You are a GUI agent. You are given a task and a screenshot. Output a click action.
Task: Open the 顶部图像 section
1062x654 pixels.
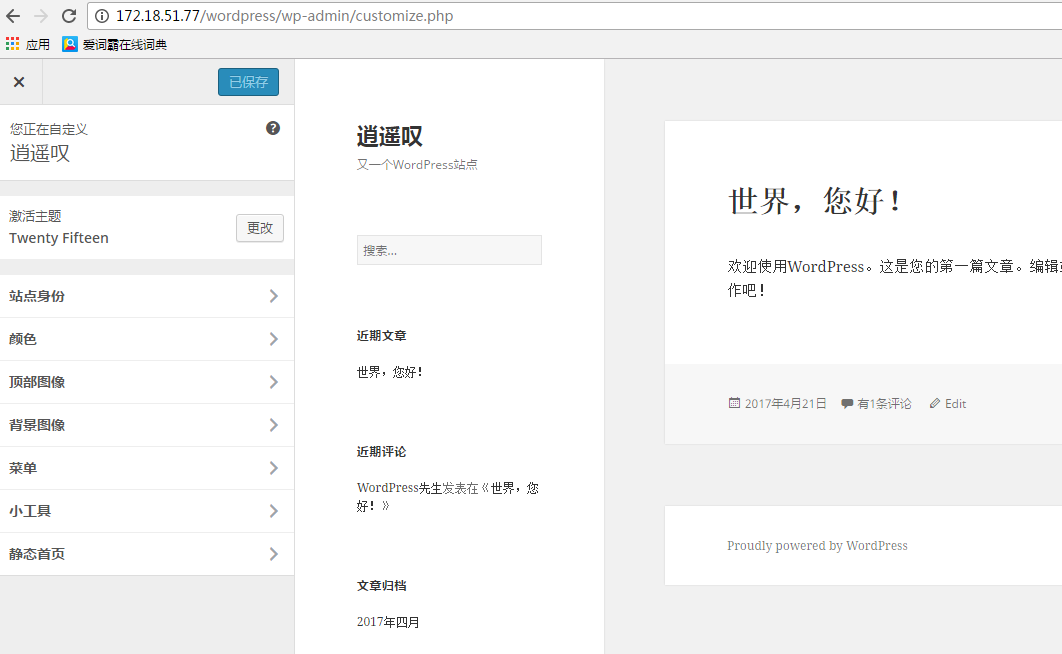147,382
